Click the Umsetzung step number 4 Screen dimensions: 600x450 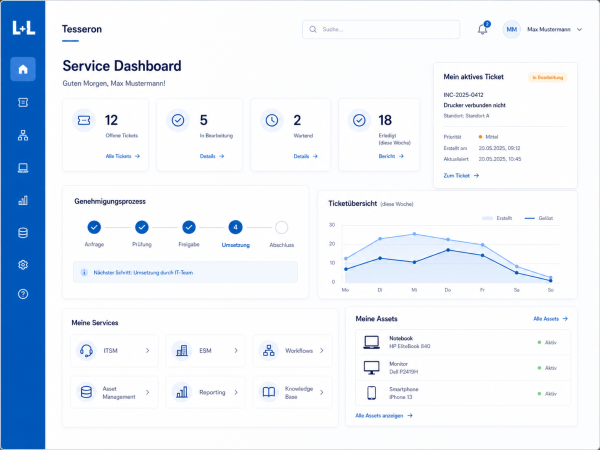[235, 227]
